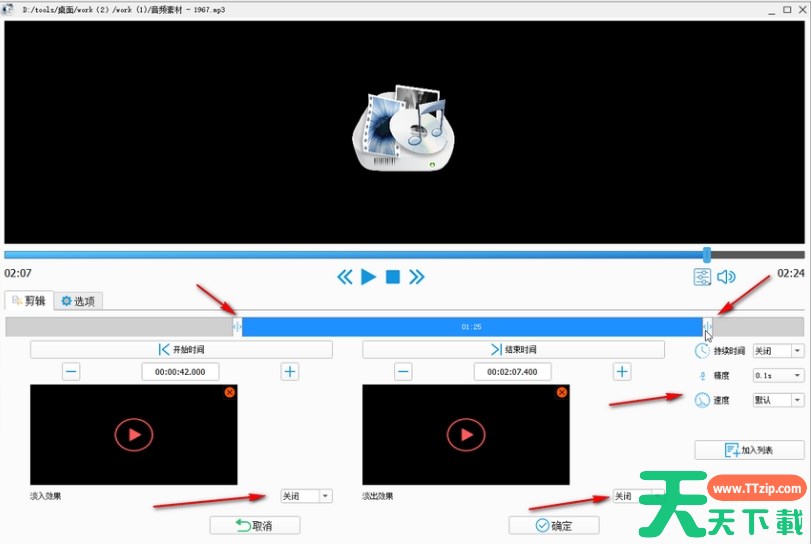Open the 速度 dropdown set to 默认
Viewport: 811px width, 544px height.
coord(778,400)
